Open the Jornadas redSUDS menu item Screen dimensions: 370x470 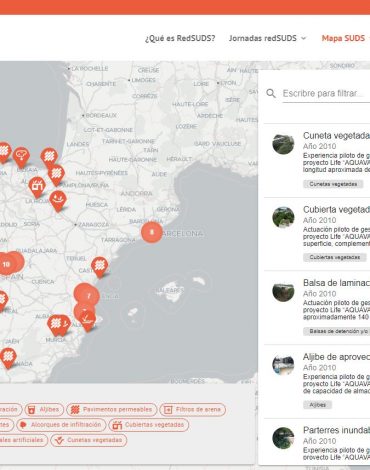tap(263, 38)
